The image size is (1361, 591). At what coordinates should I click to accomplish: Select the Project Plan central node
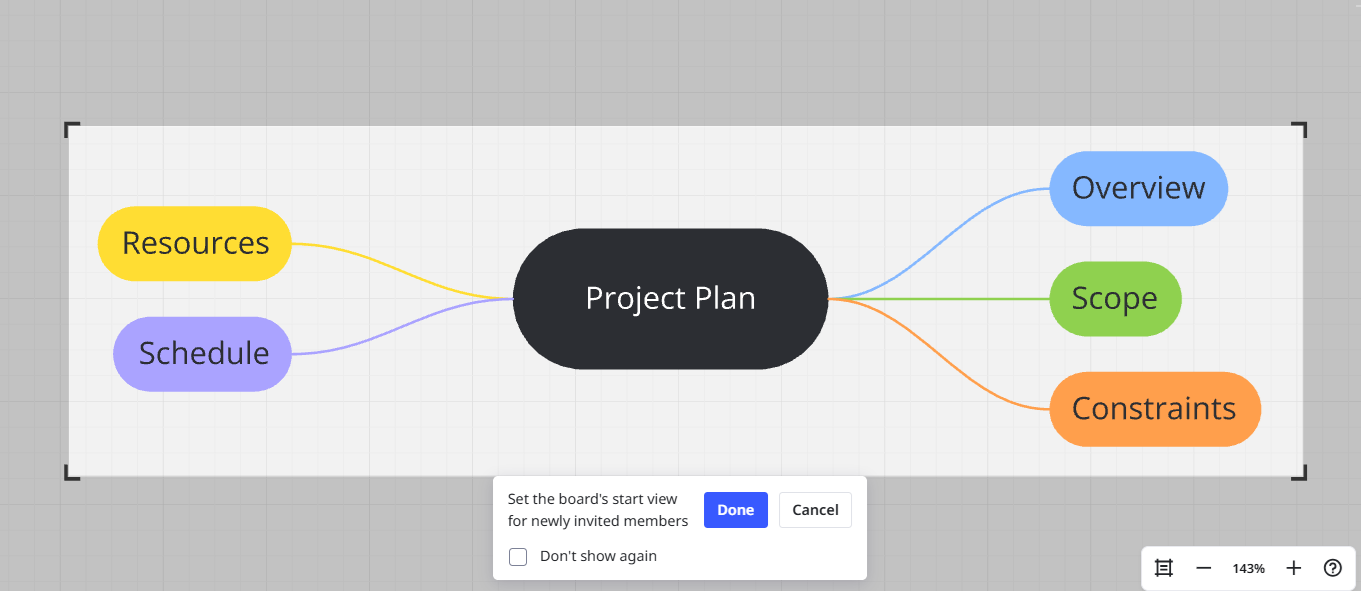pos(671,299)
